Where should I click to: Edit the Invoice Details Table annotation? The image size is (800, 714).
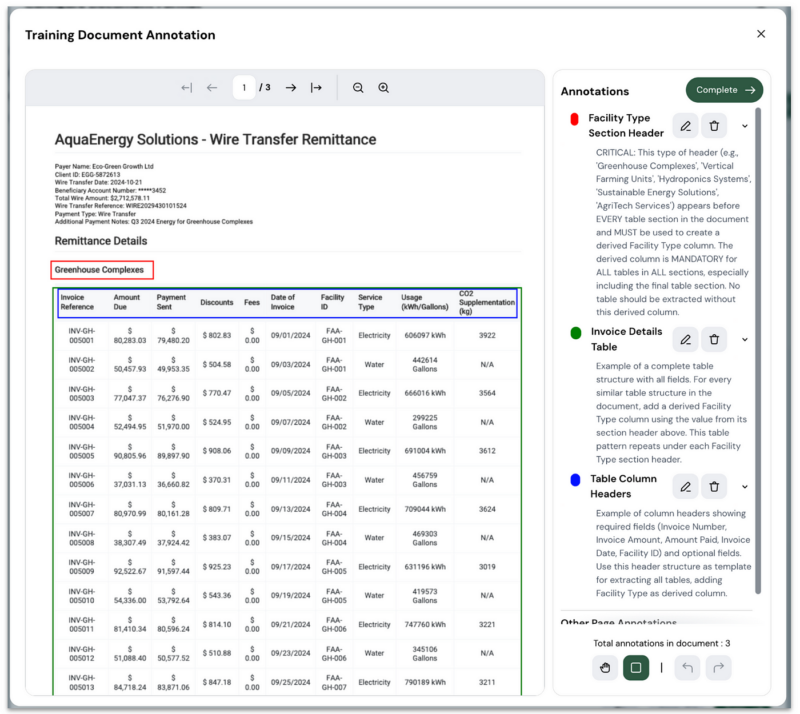pyautogui.click(x=685, y=339)
